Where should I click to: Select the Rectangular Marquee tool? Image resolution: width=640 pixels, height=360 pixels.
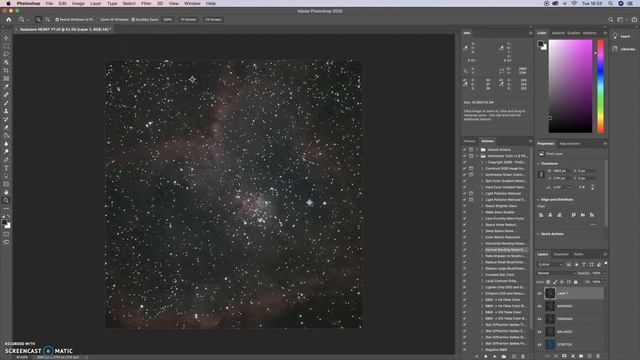6,46
